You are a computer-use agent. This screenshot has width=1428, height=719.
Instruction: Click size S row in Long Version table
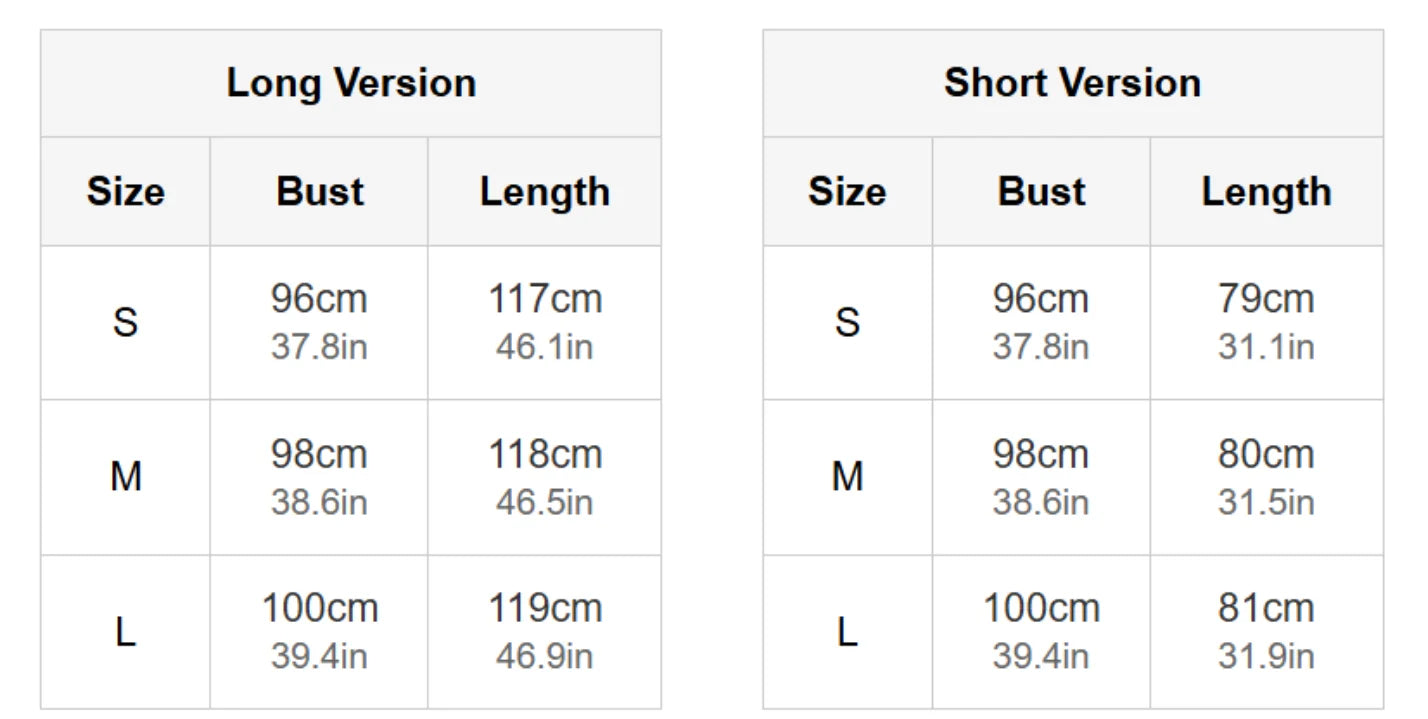click(x=351, y=323)
